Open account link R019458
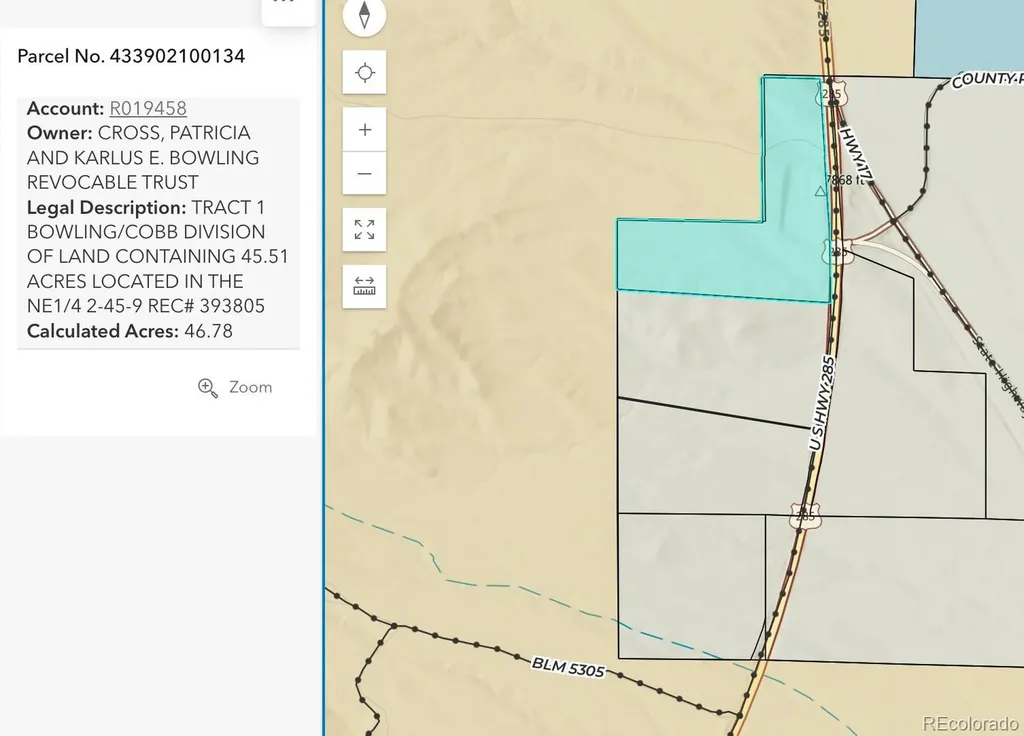Viewport: 1024px width, 736px height. coord(148,108)
